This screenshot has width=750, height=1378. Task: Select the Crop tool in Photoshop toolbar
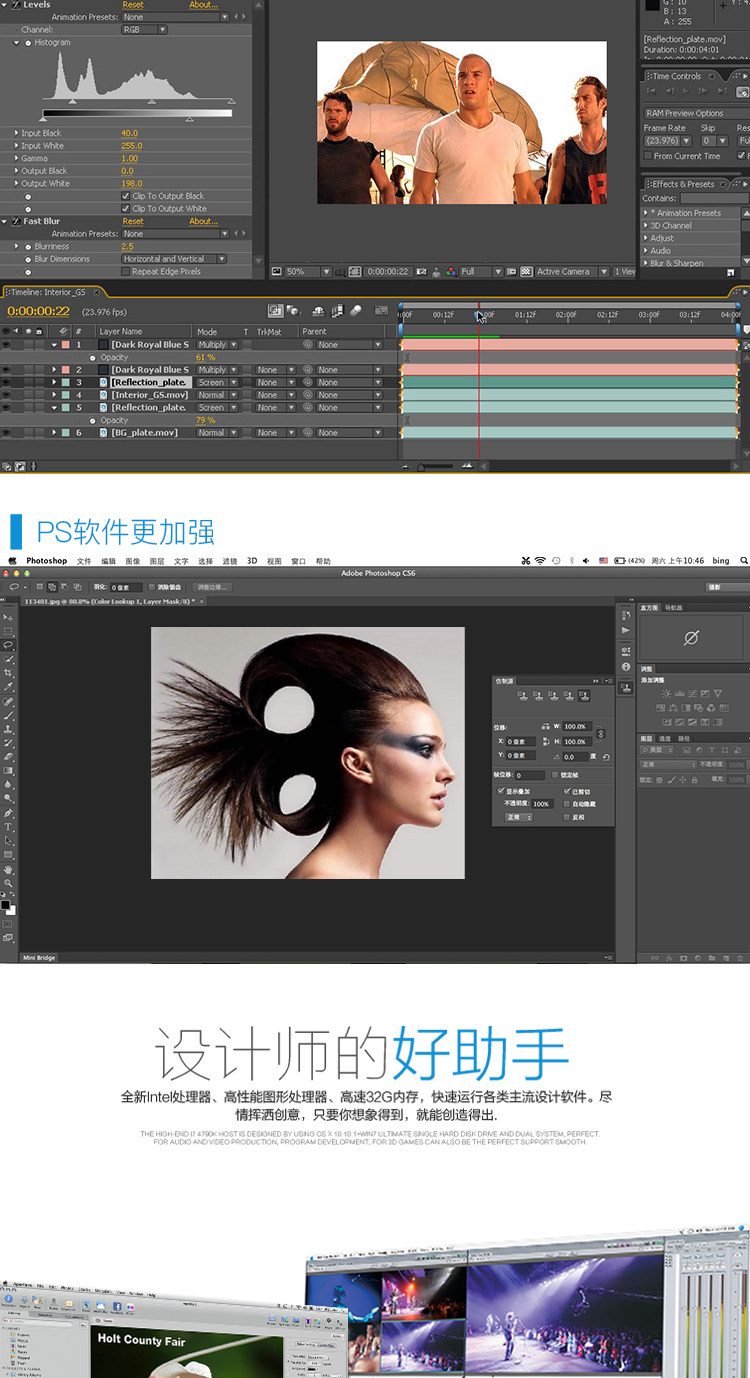tap(8, 673)
